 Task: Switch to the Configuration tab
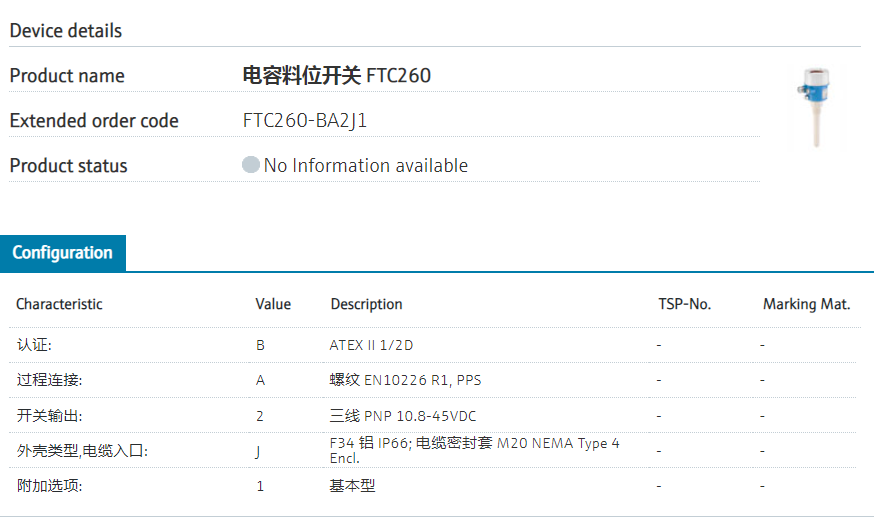point(62,253)
